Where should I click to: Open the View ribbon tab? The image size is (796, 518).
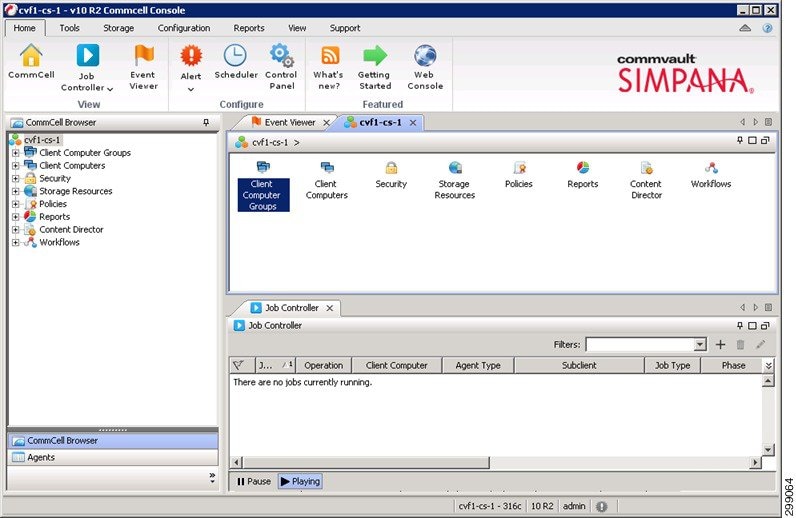click(x=297, y=28)
